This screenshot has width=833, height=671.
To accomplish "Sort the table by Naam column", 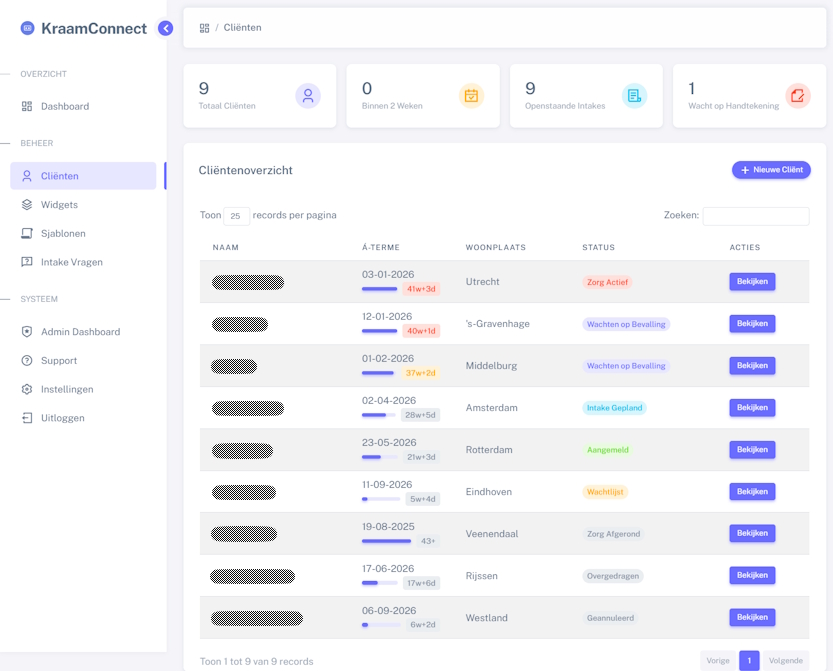I will click(226, 247).
